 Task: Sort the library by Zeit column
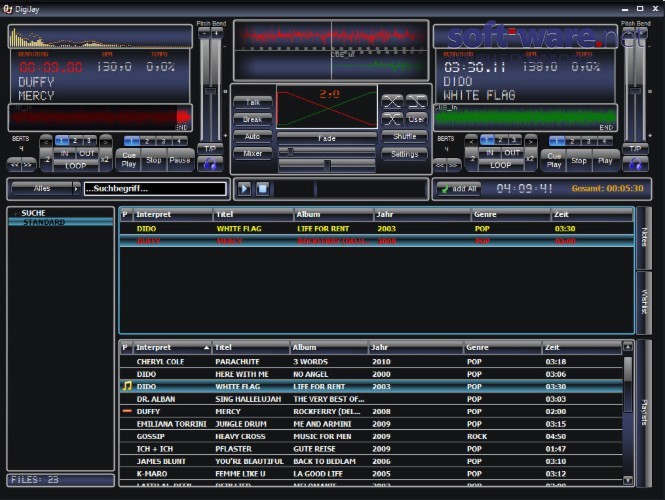[x=582, y=347]
